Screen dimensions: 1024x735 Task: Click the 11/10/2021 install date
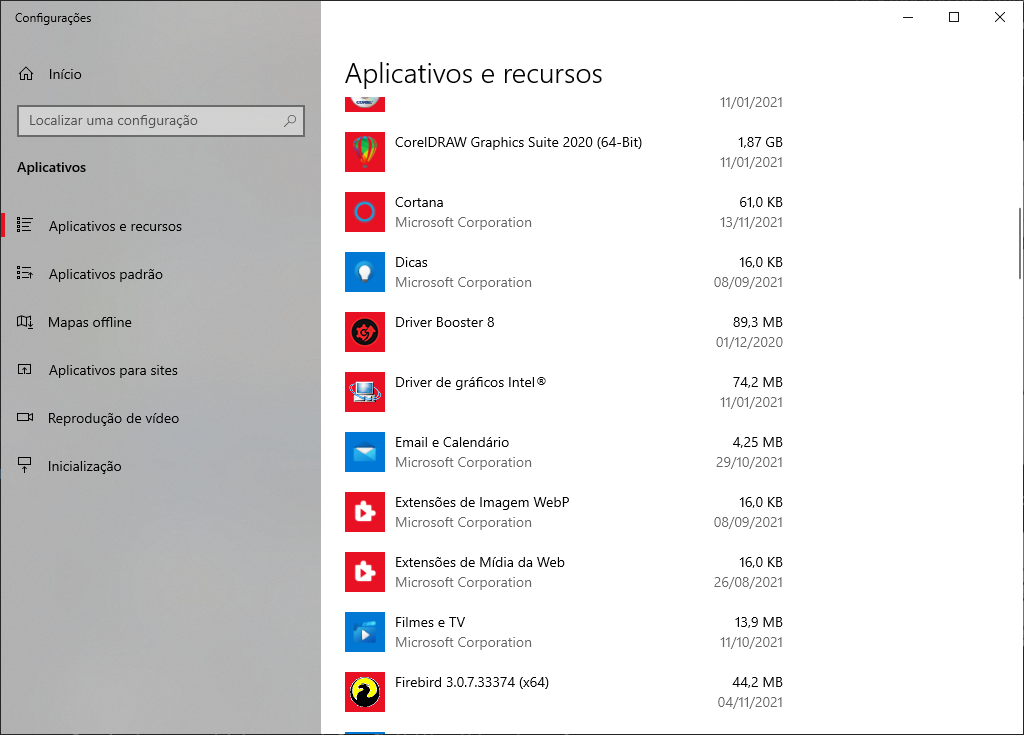(751, 642)
